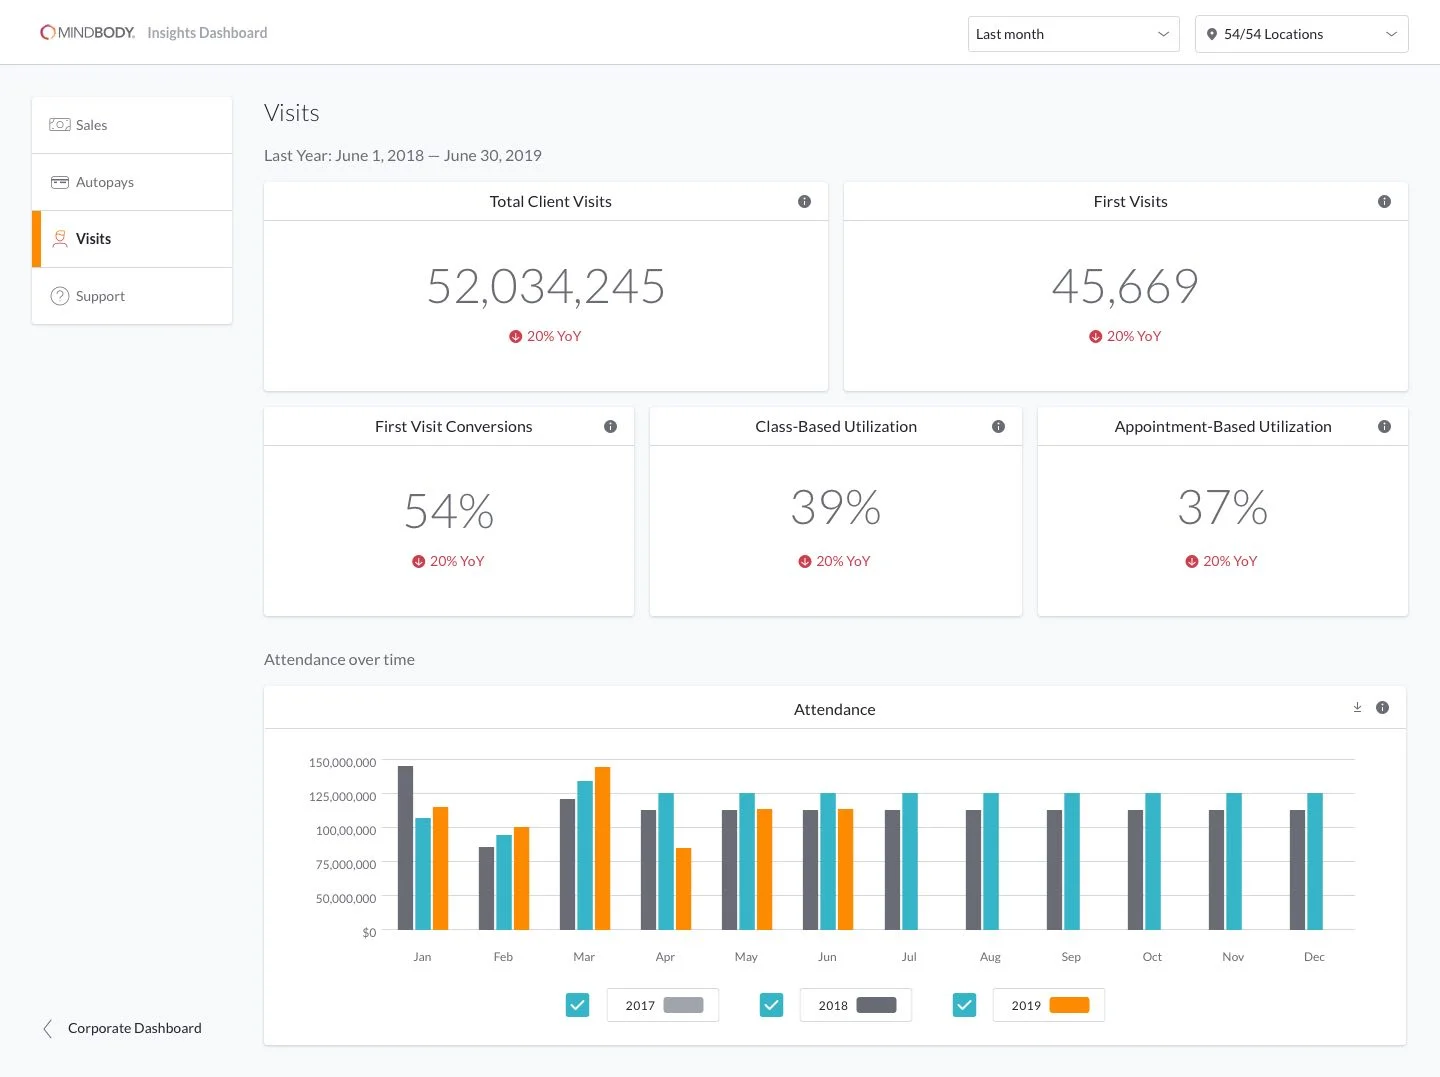
Task: Select the Visits section
Action: point(132,239)
